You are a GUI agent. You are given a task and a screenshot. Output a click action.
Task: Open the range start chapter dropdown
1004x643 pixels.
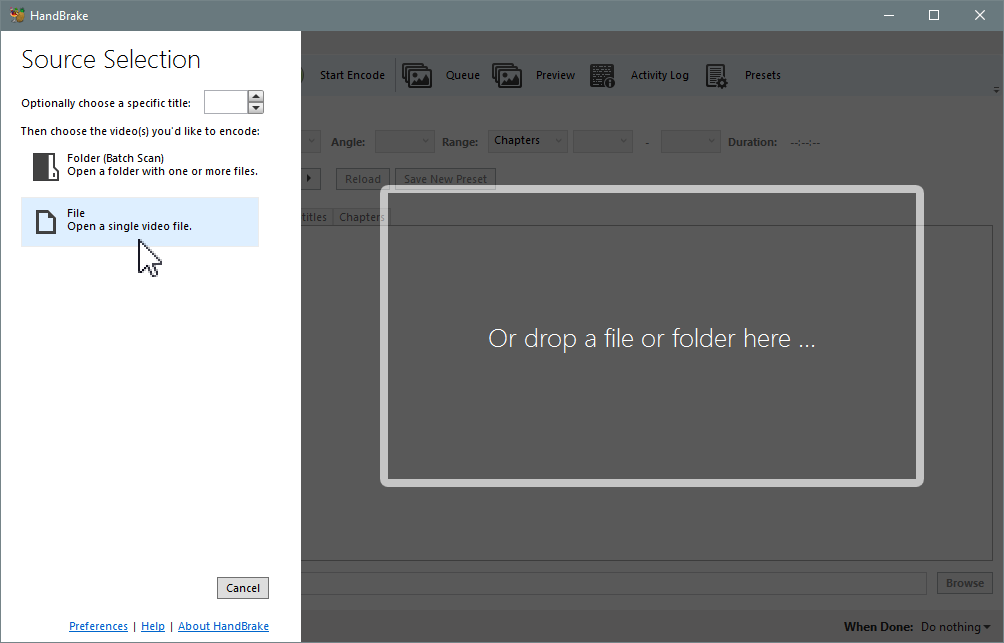(603, 142)
